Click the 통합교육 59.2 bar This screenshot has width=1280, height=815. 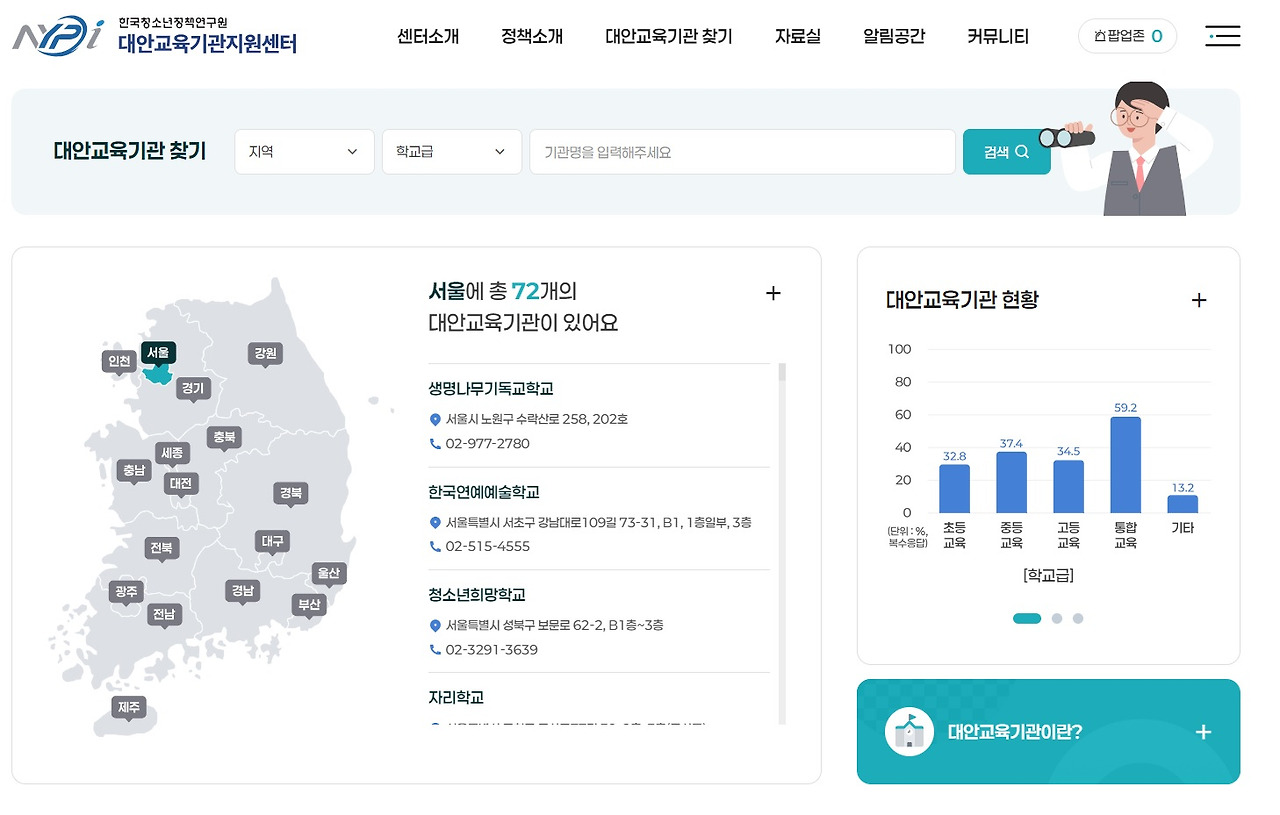pyautogui.click(x=1125, y=465)
